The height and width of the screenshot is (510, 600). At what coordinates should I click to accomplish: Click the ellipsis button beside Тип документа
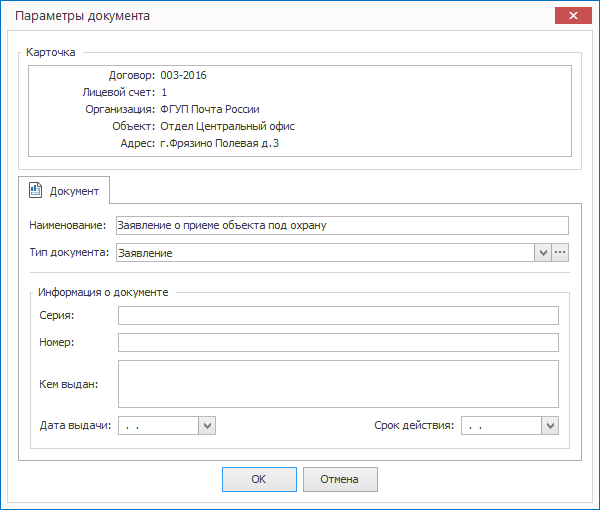[x=560, y=253]
